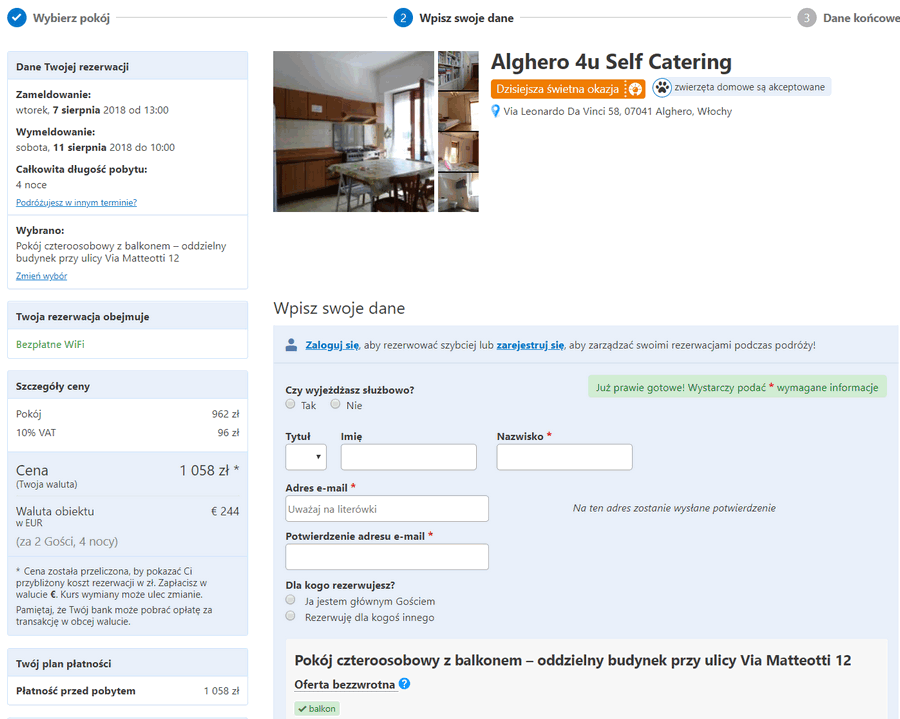Open the bookshelf thumbnail photo
The height and width of the screenshot is (719, 900).
coord(458,71)
